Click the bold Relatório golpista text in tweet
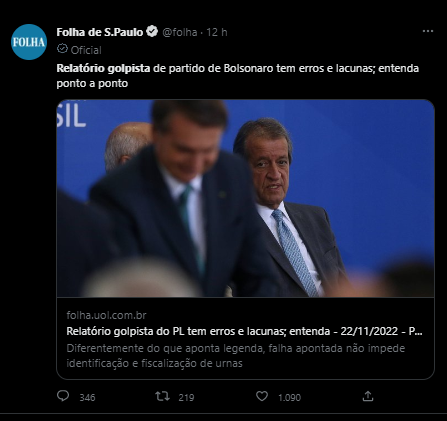Screen dimensions: 447x421 pos(103,68)
